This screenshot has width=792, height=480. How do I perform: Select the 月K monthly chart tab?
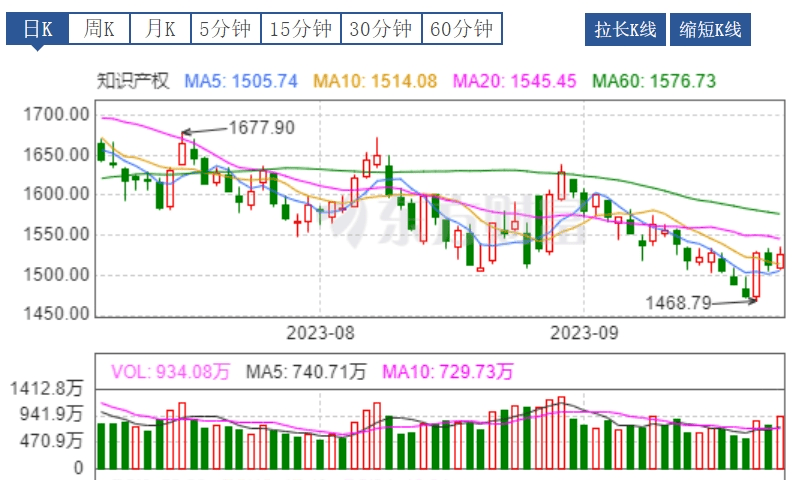point(160,30)
